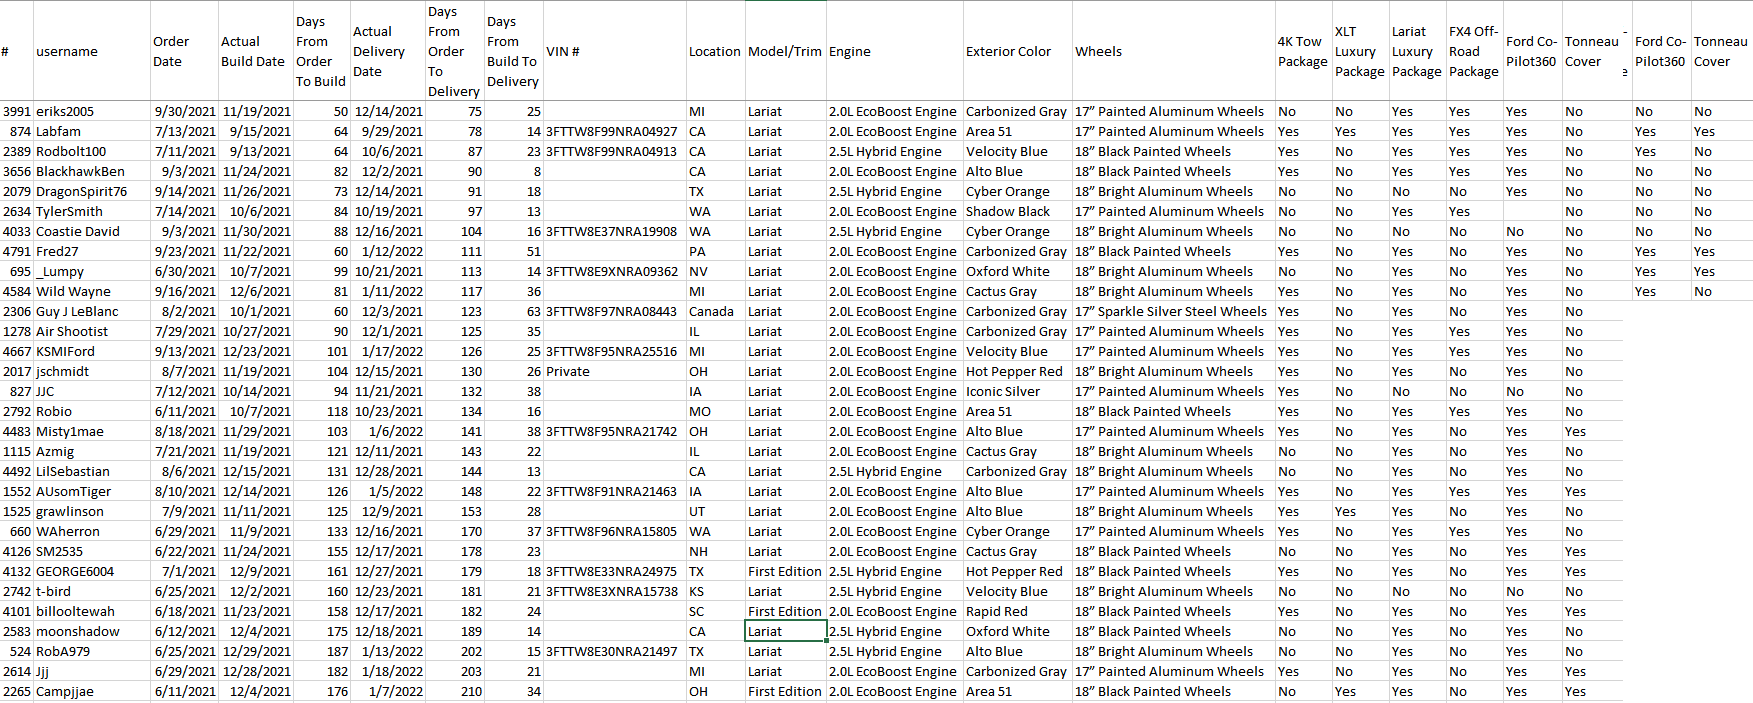Image resolution: width=1753 pixels, height=703 pixels.
Task: Click the Rapid Red color cell
Action: (x=1017, y=611)
